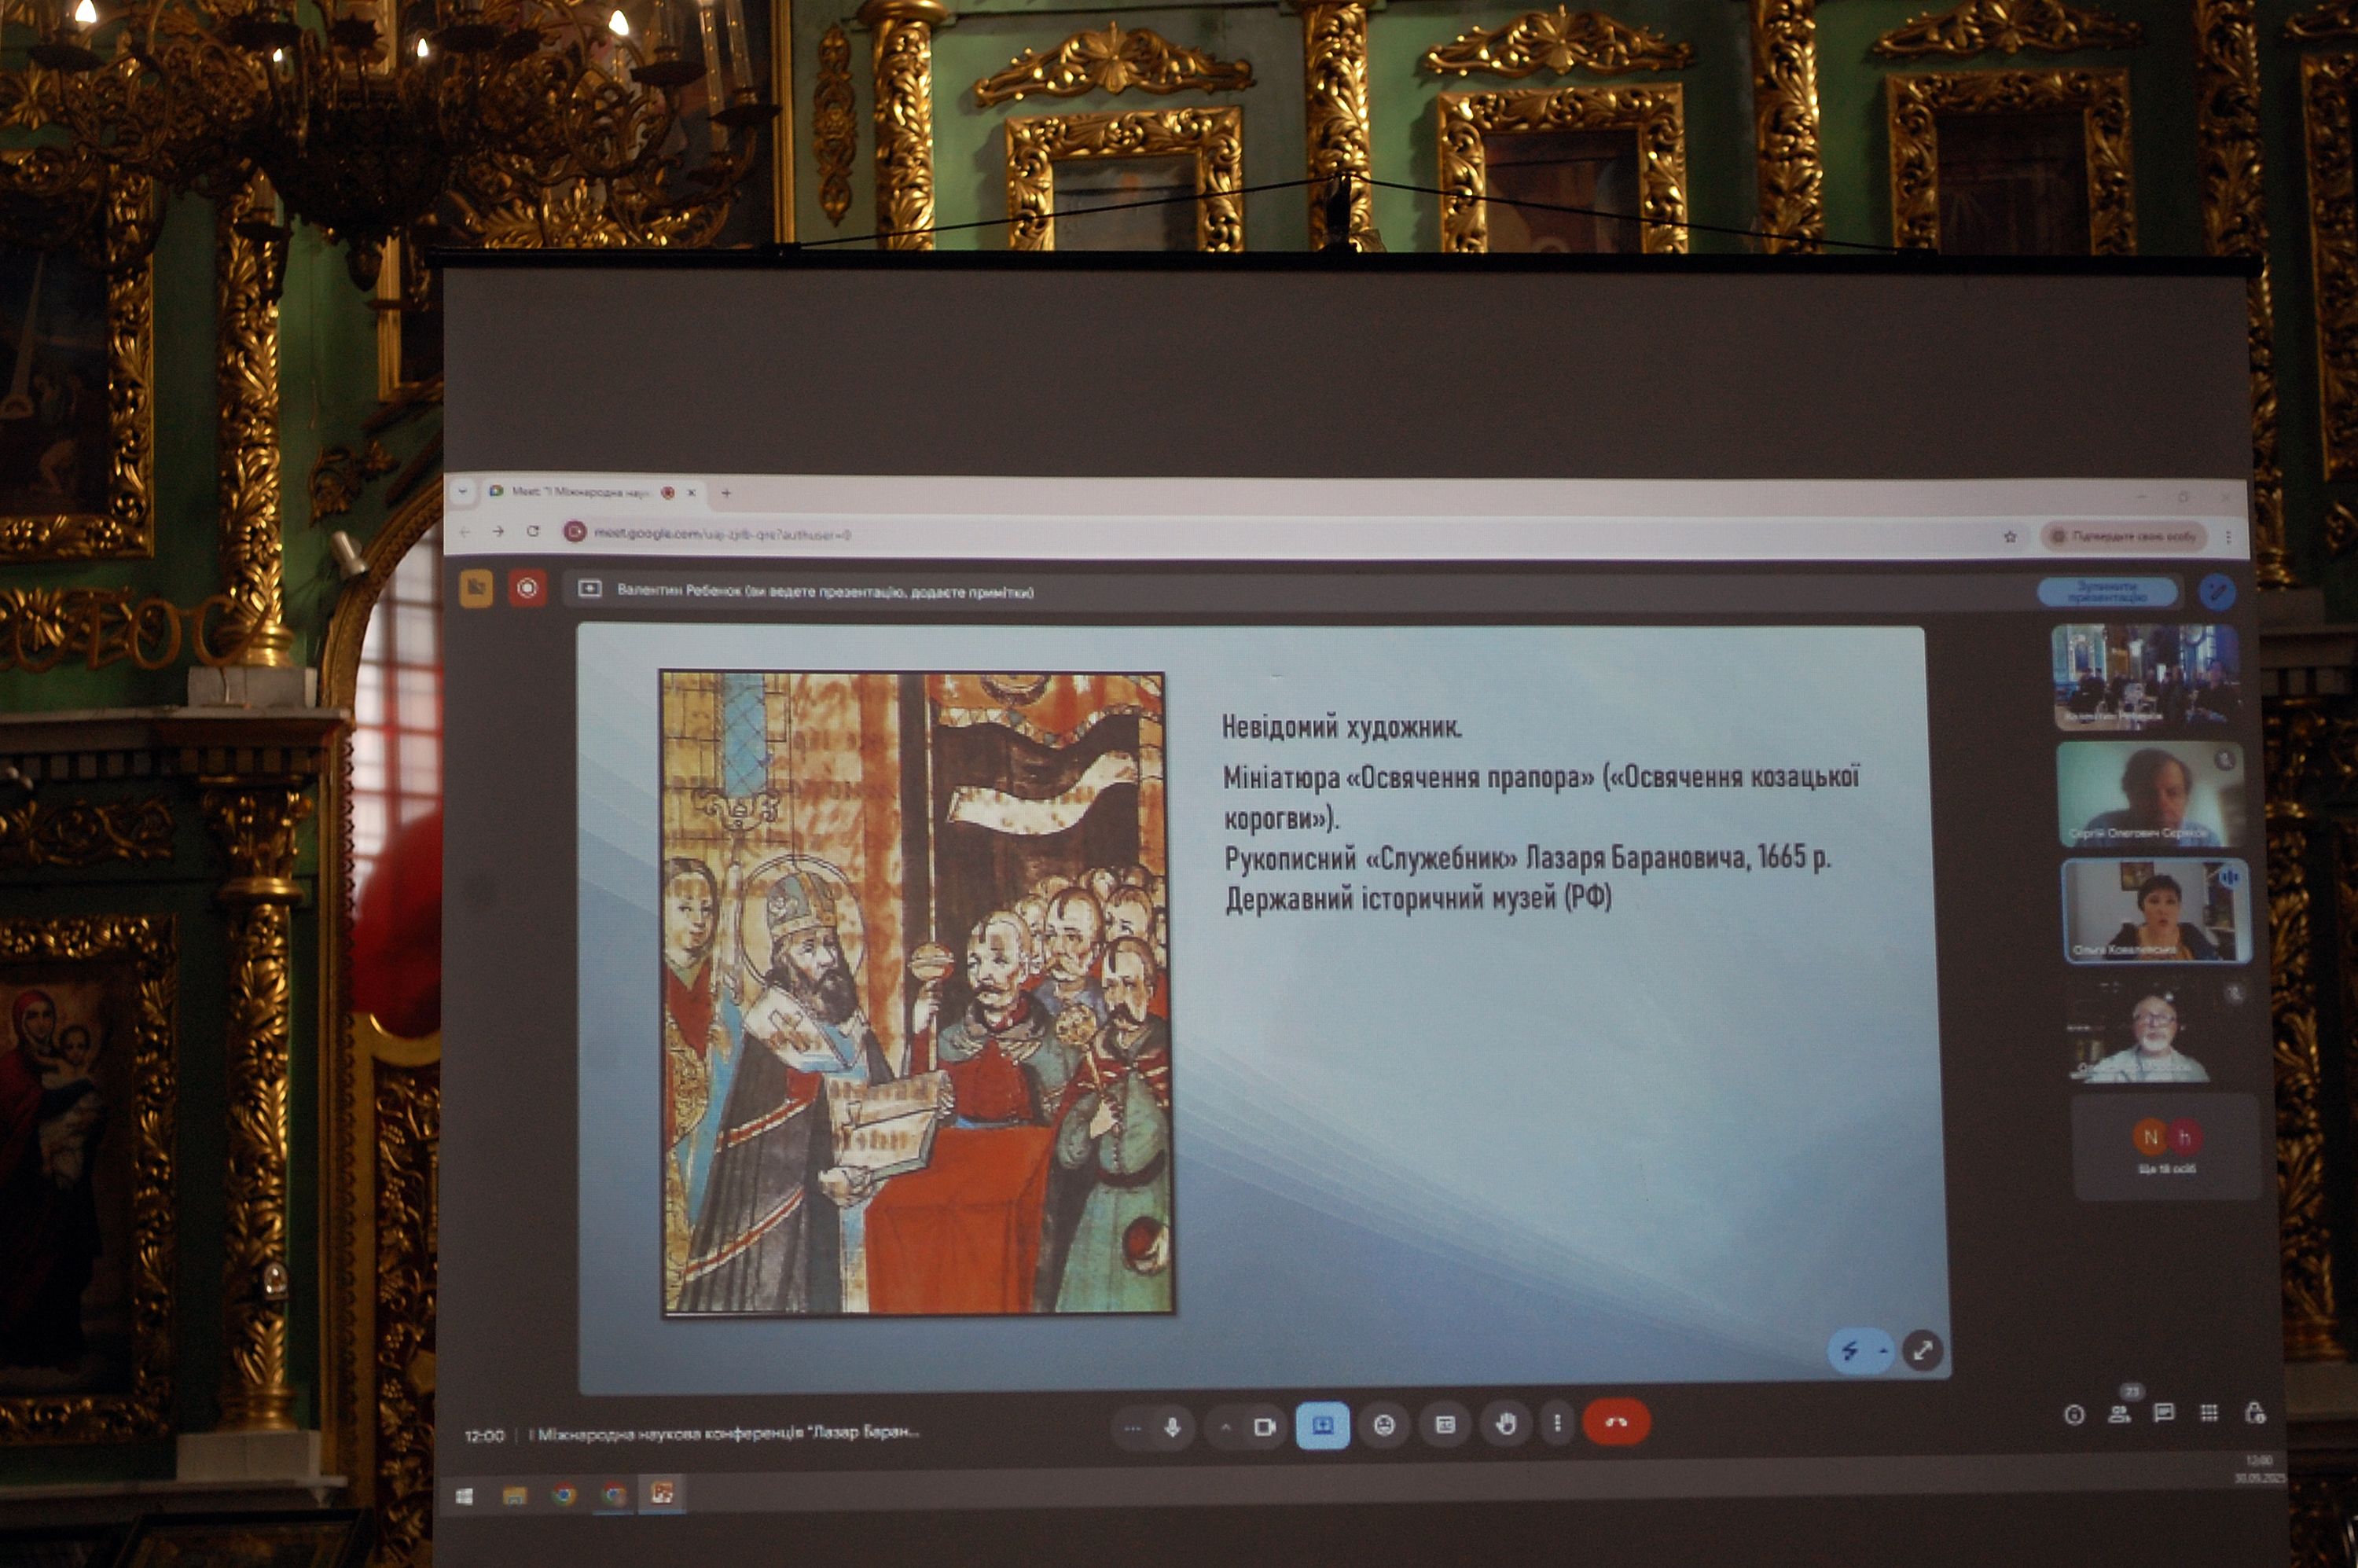Leave call with red hang-up button
Viewport: 2358px width, 1568px height.
click(1616, 1421)
